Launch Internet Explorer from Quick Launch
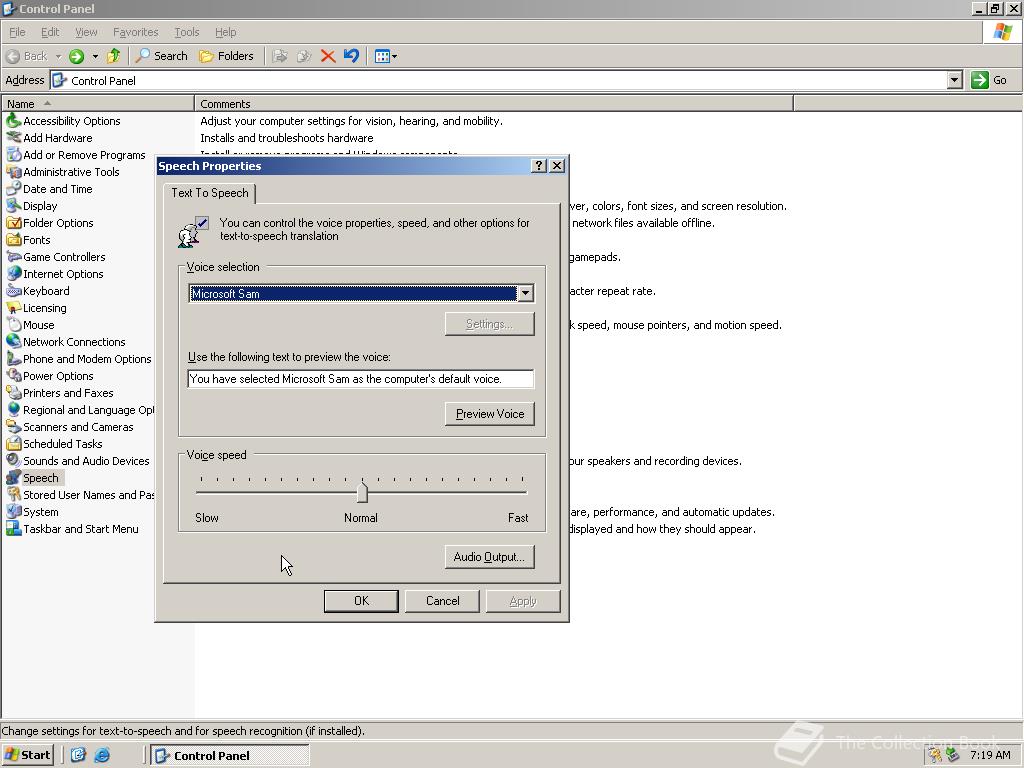The image size is (1024, 768). tap(102, 756)
